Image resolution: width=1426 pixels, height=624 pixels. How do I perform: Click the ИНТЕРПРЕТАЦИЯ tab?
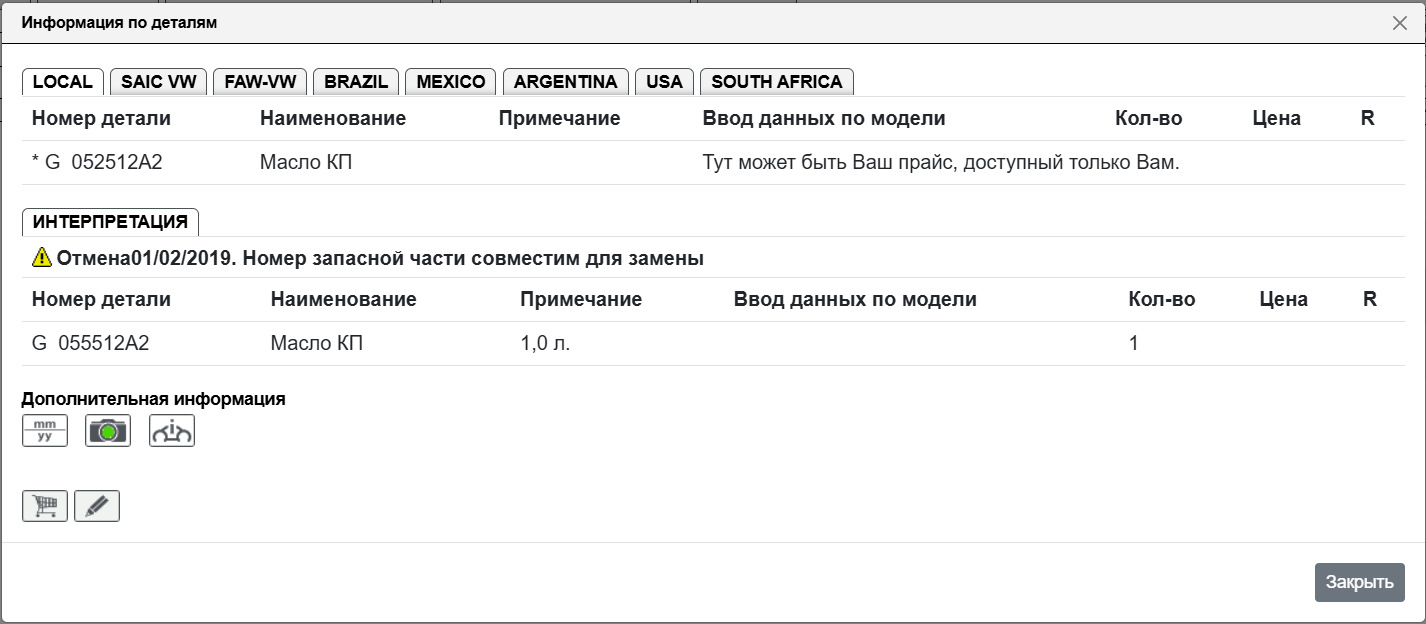(x=110, y=222)
